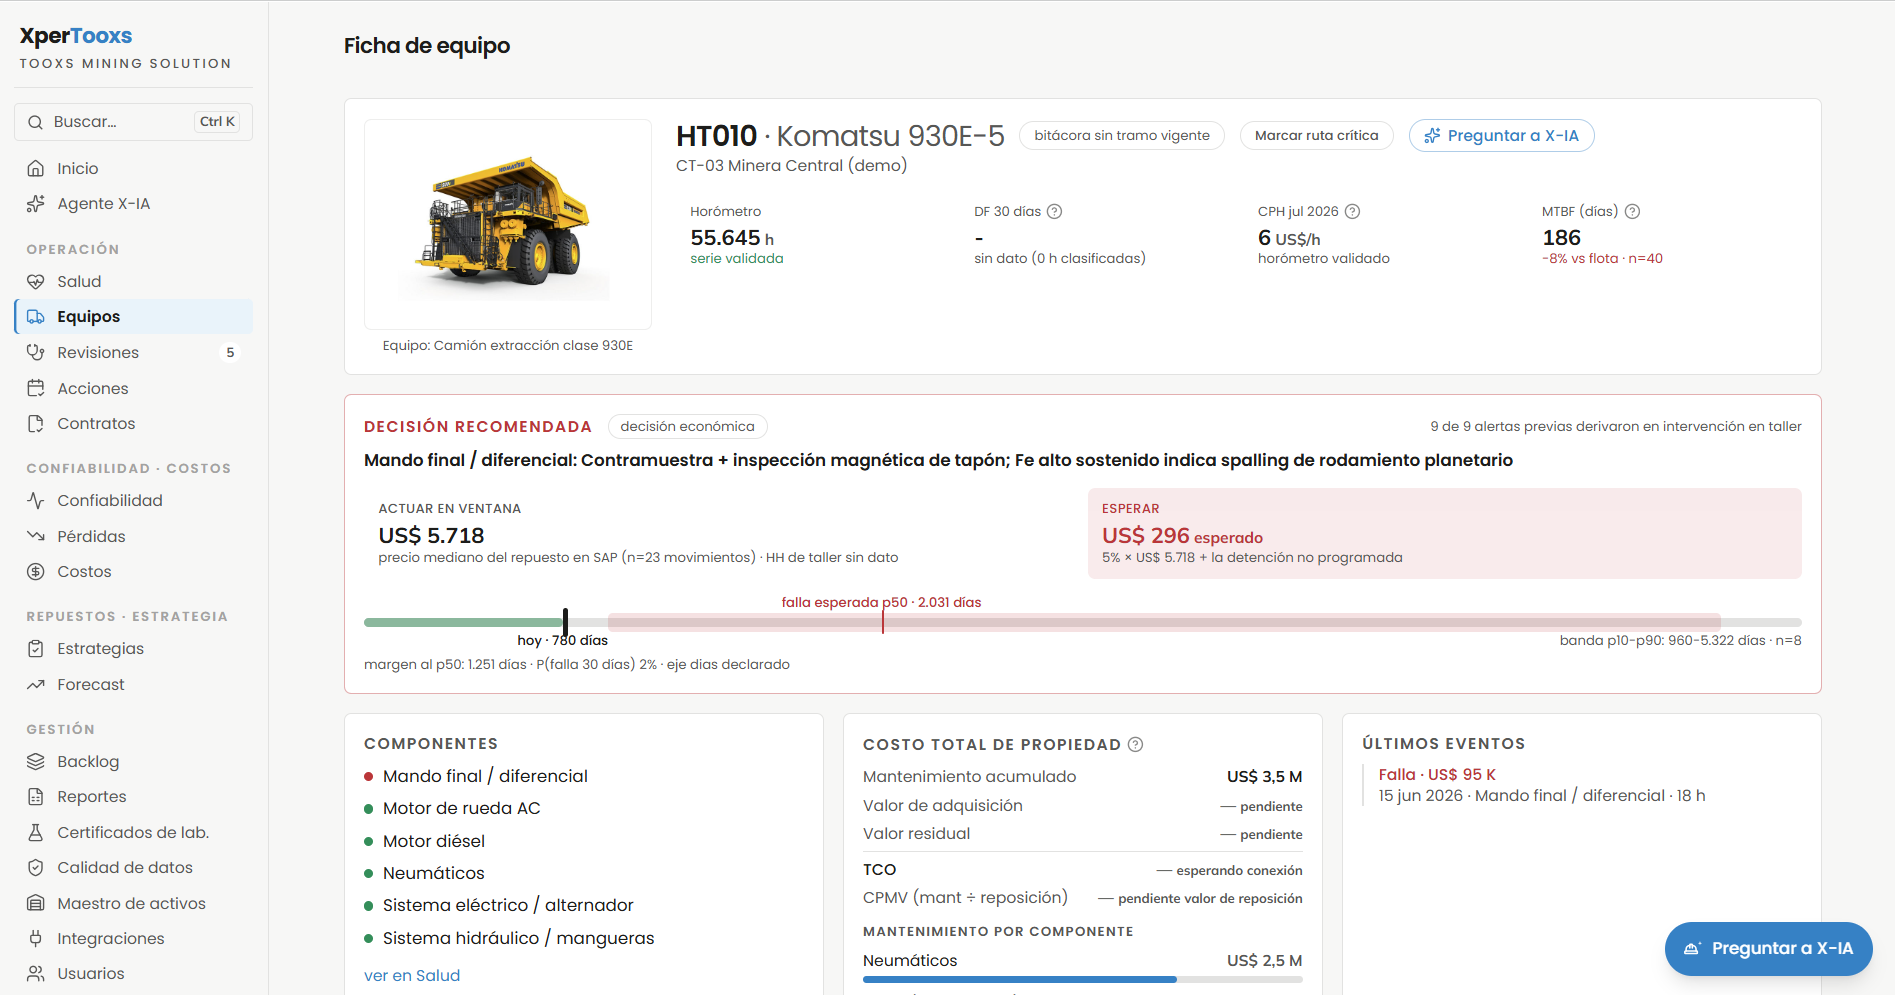This screenshot has height=995, width=1895.
Task: Click the Certificados de lab. flask icon
Action: 36,832
